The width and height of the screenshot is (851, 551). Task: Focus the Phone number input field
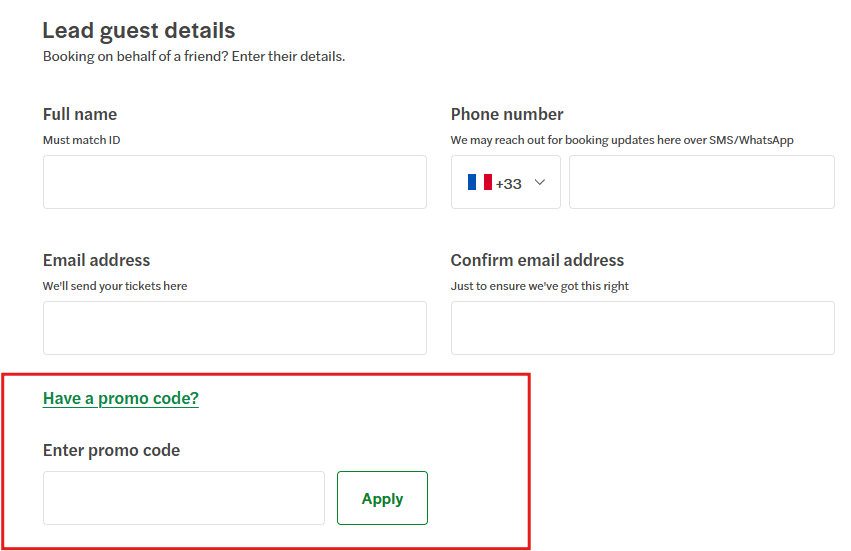pos(701,182)
